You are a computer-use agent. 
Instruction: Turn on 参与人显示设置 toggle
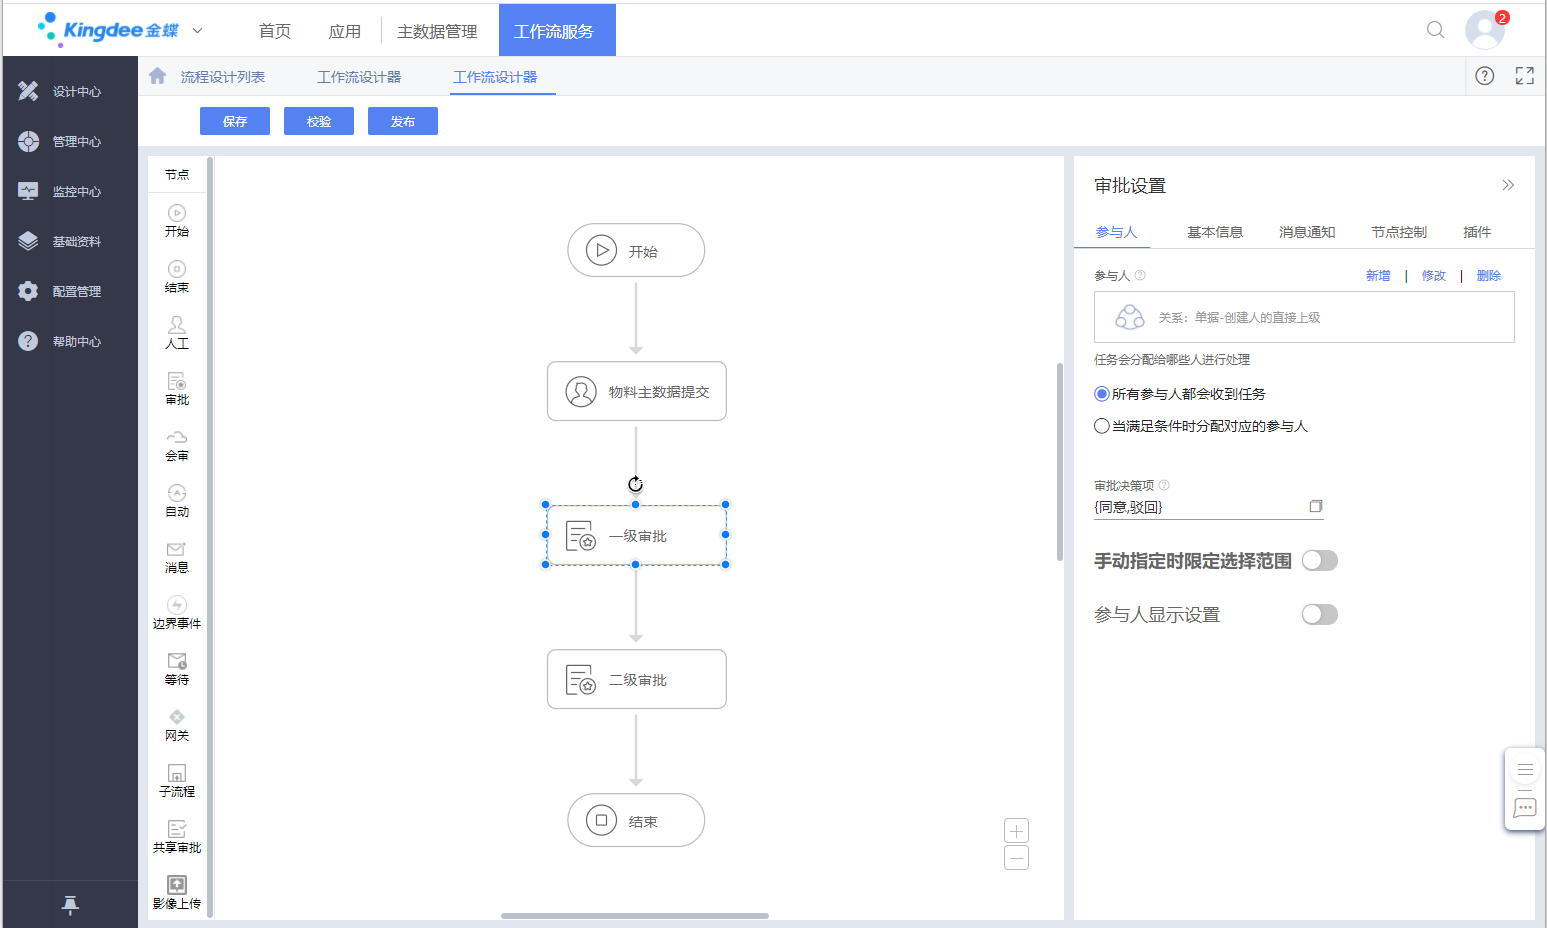1319,615
